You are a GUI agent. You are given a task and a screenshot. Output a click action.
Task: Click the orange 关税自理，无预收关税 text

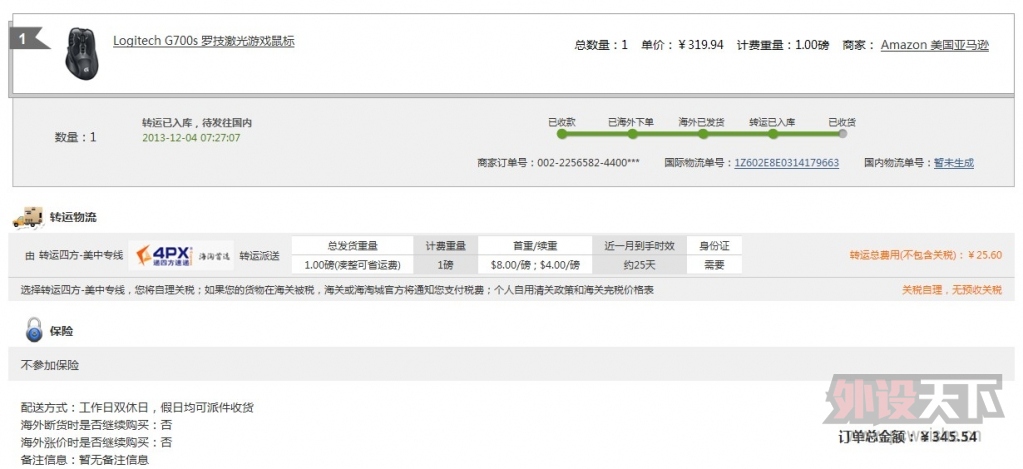tap(952, 290)
